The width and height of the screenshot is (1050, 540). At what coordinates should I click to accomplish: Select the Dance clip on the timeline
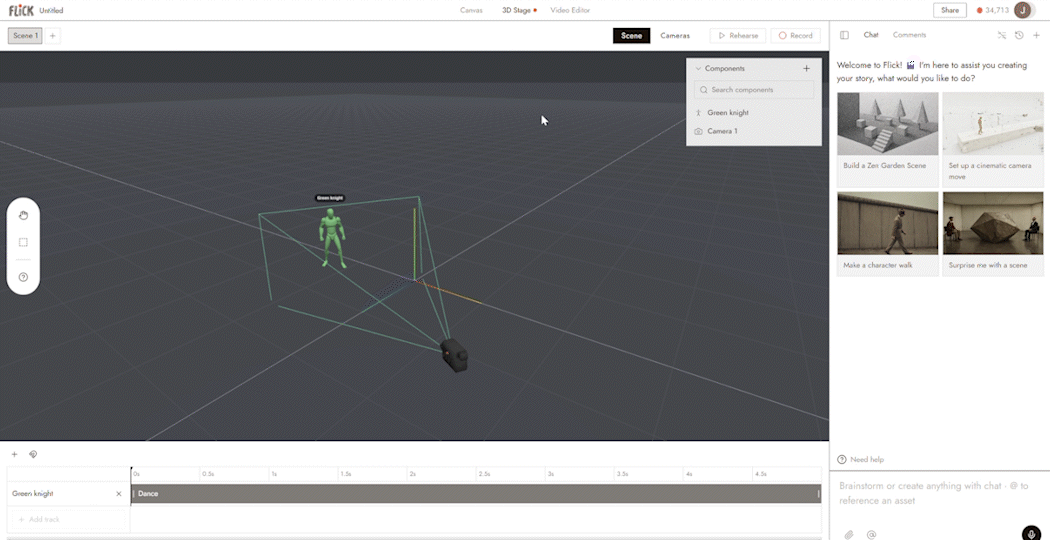coord(476,494)
